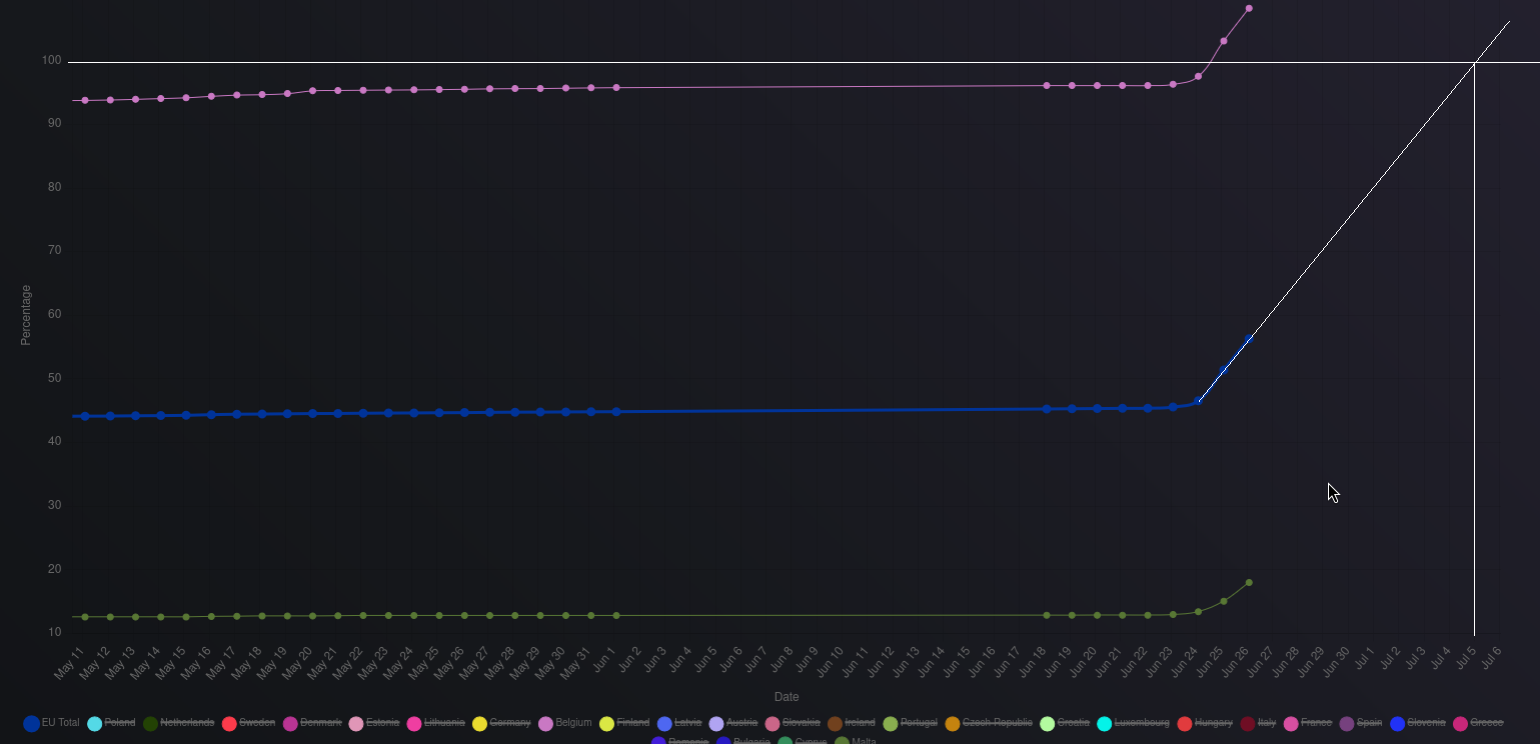Screen dimensions: 1540x744
Task: Select EU Total's Jun 24 data point
Action: (1198, 402)
